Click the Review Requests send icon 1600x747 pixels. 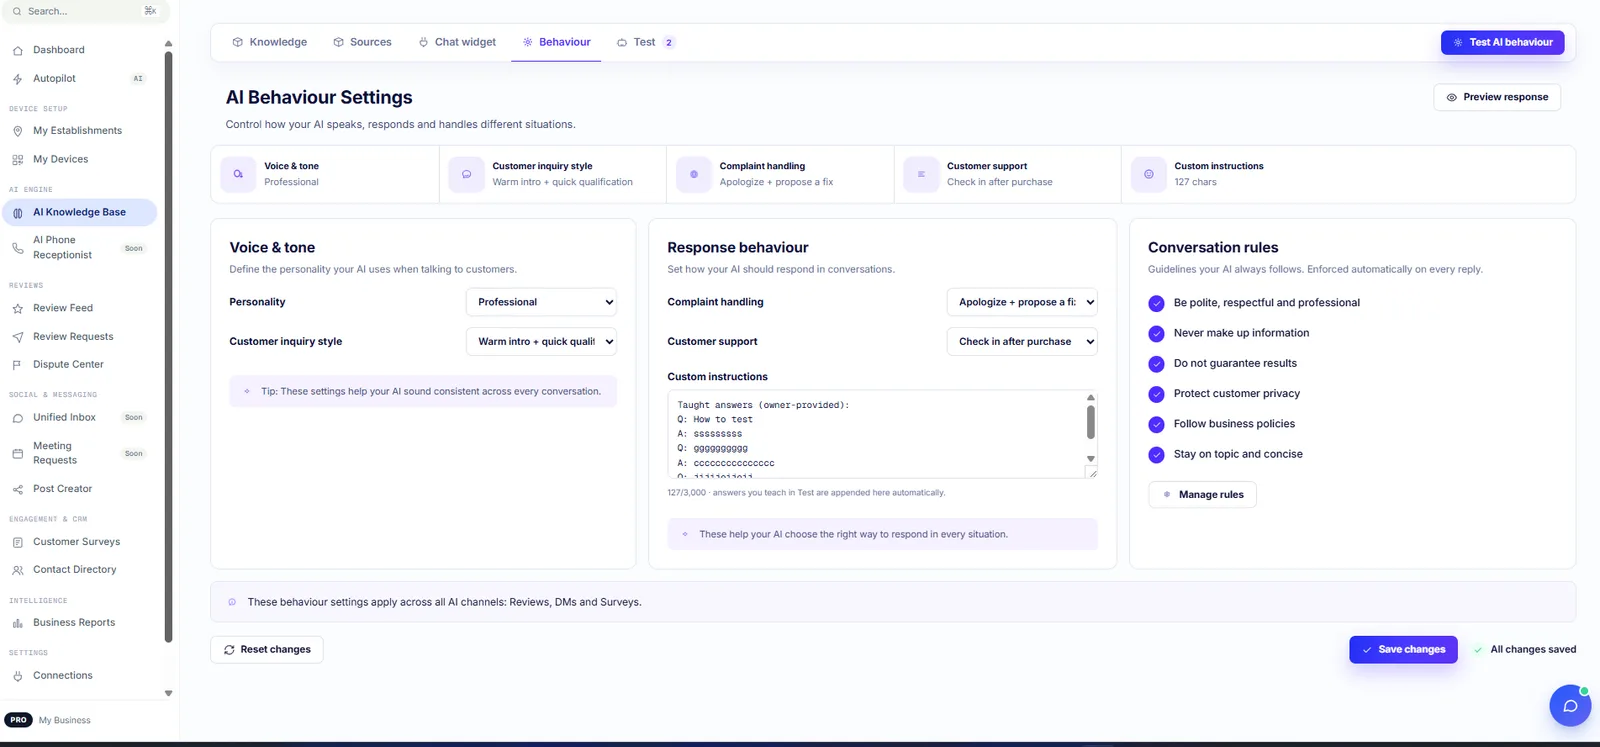point(18,337)
